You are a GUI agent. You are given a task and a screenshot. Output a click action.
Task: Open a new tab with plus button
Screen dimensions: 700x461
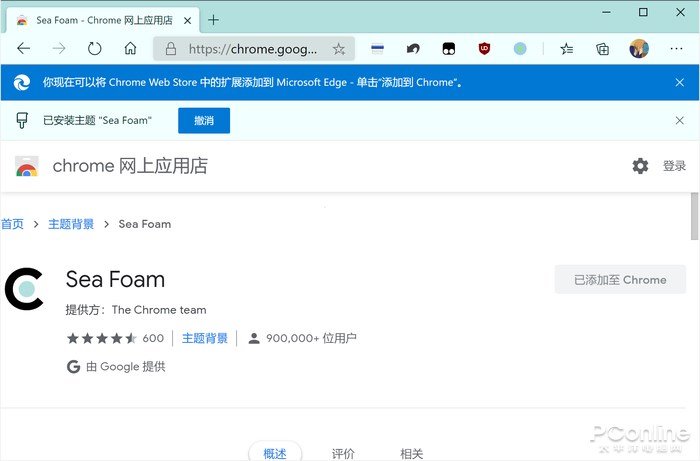[213, 20]
